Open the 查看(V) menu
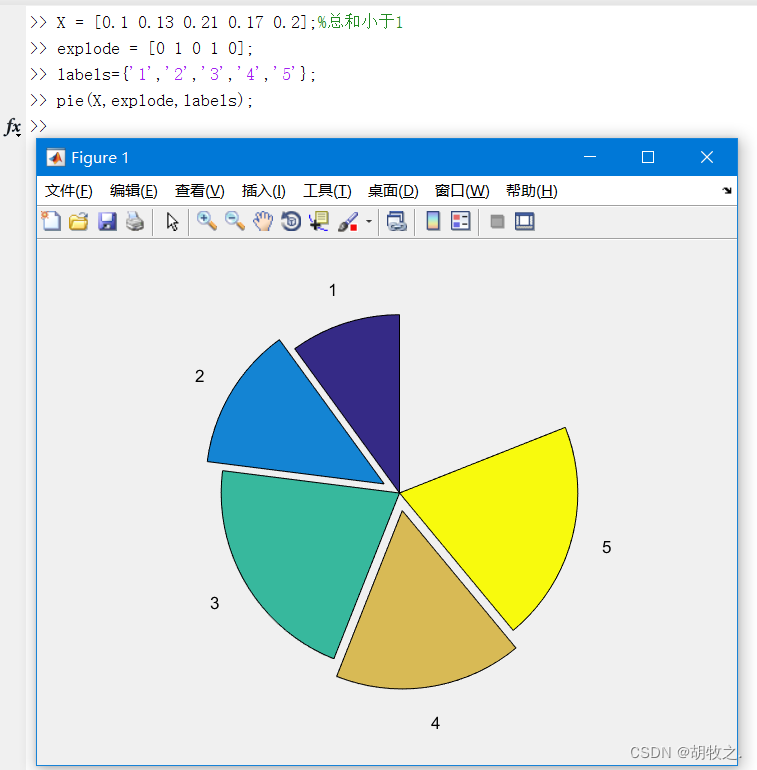The height and width of the screenshot is (770, 757). (x=199, y=191)
